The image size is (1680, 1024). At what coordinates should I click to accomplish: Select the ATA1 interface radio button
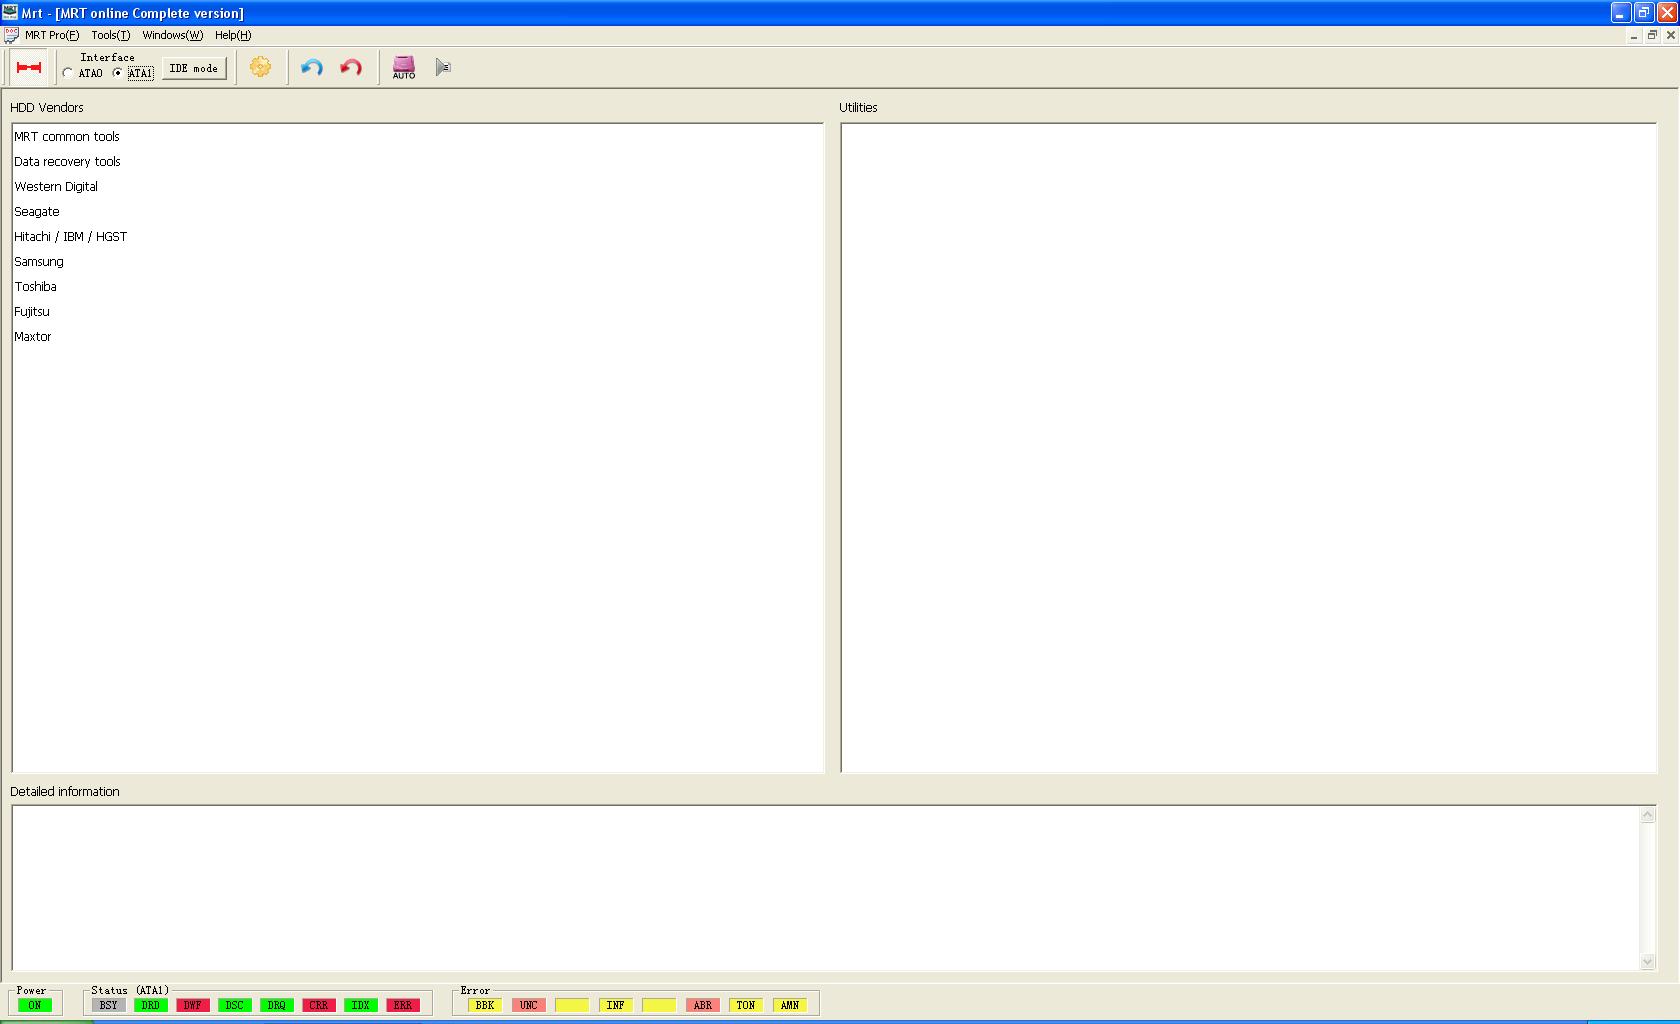click(117, 73)
